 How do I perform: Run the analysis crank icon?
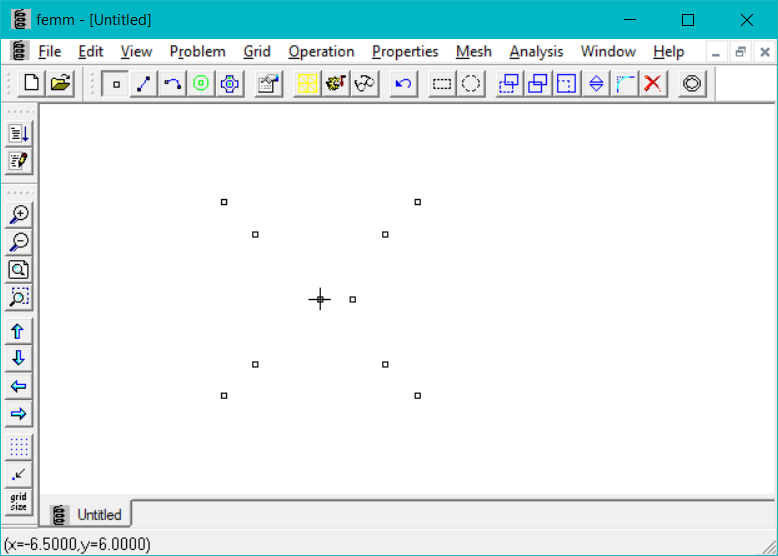click(x=336, y=83)
